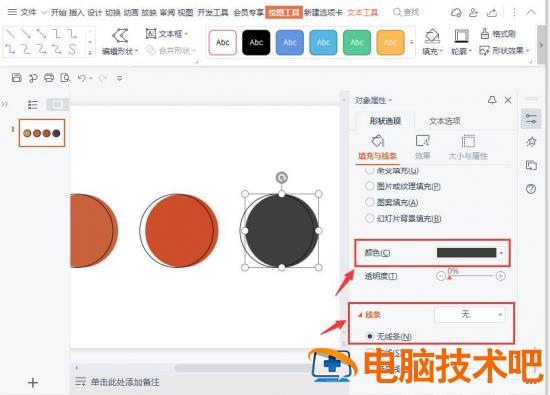Select the 效果 effects icon
Image resolution: width=550 pixels, height=395 pixels.
[423, 141]
